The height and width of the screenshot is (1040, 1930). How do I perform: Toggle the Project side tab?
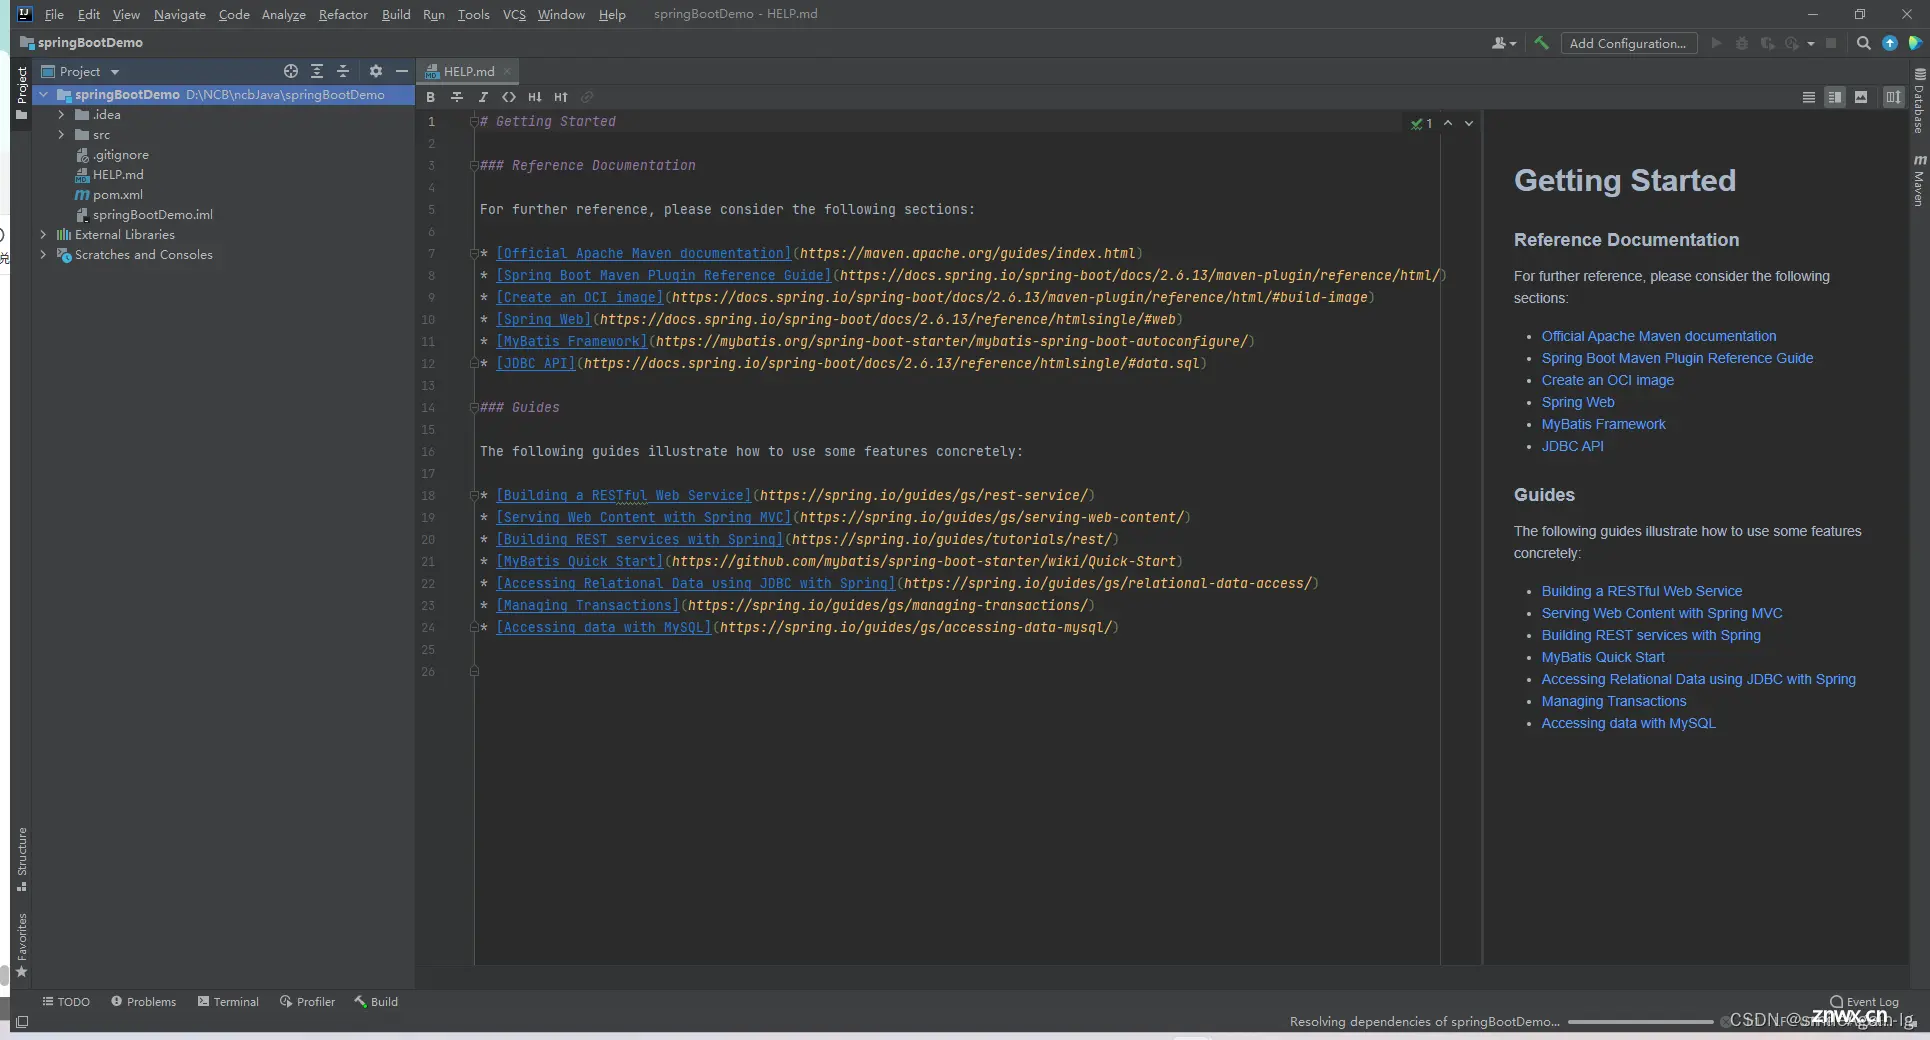coord(22,93)
